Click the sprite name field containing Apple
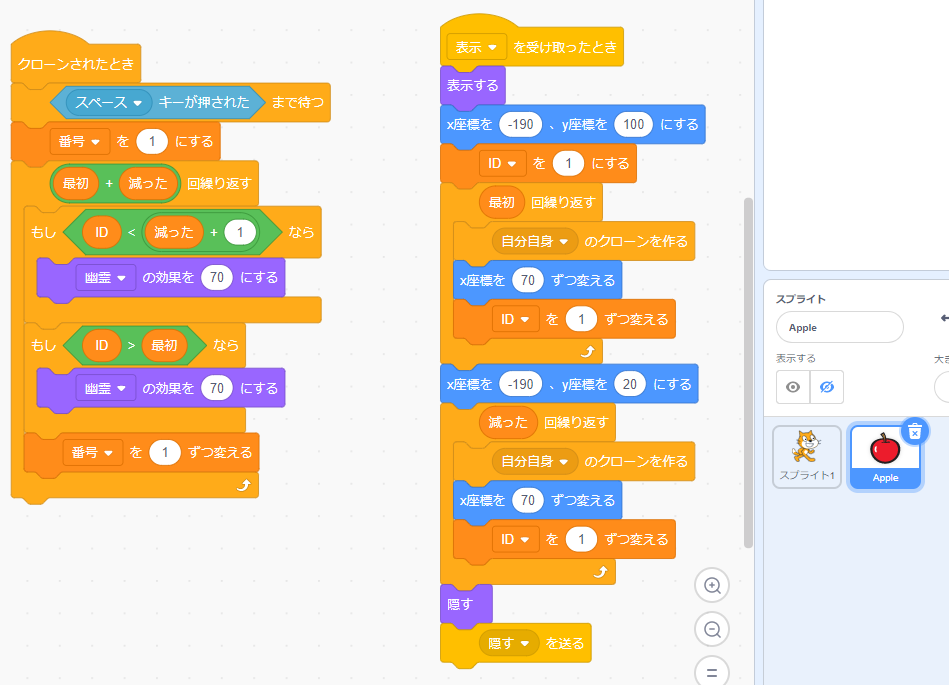 coord(839,327)
